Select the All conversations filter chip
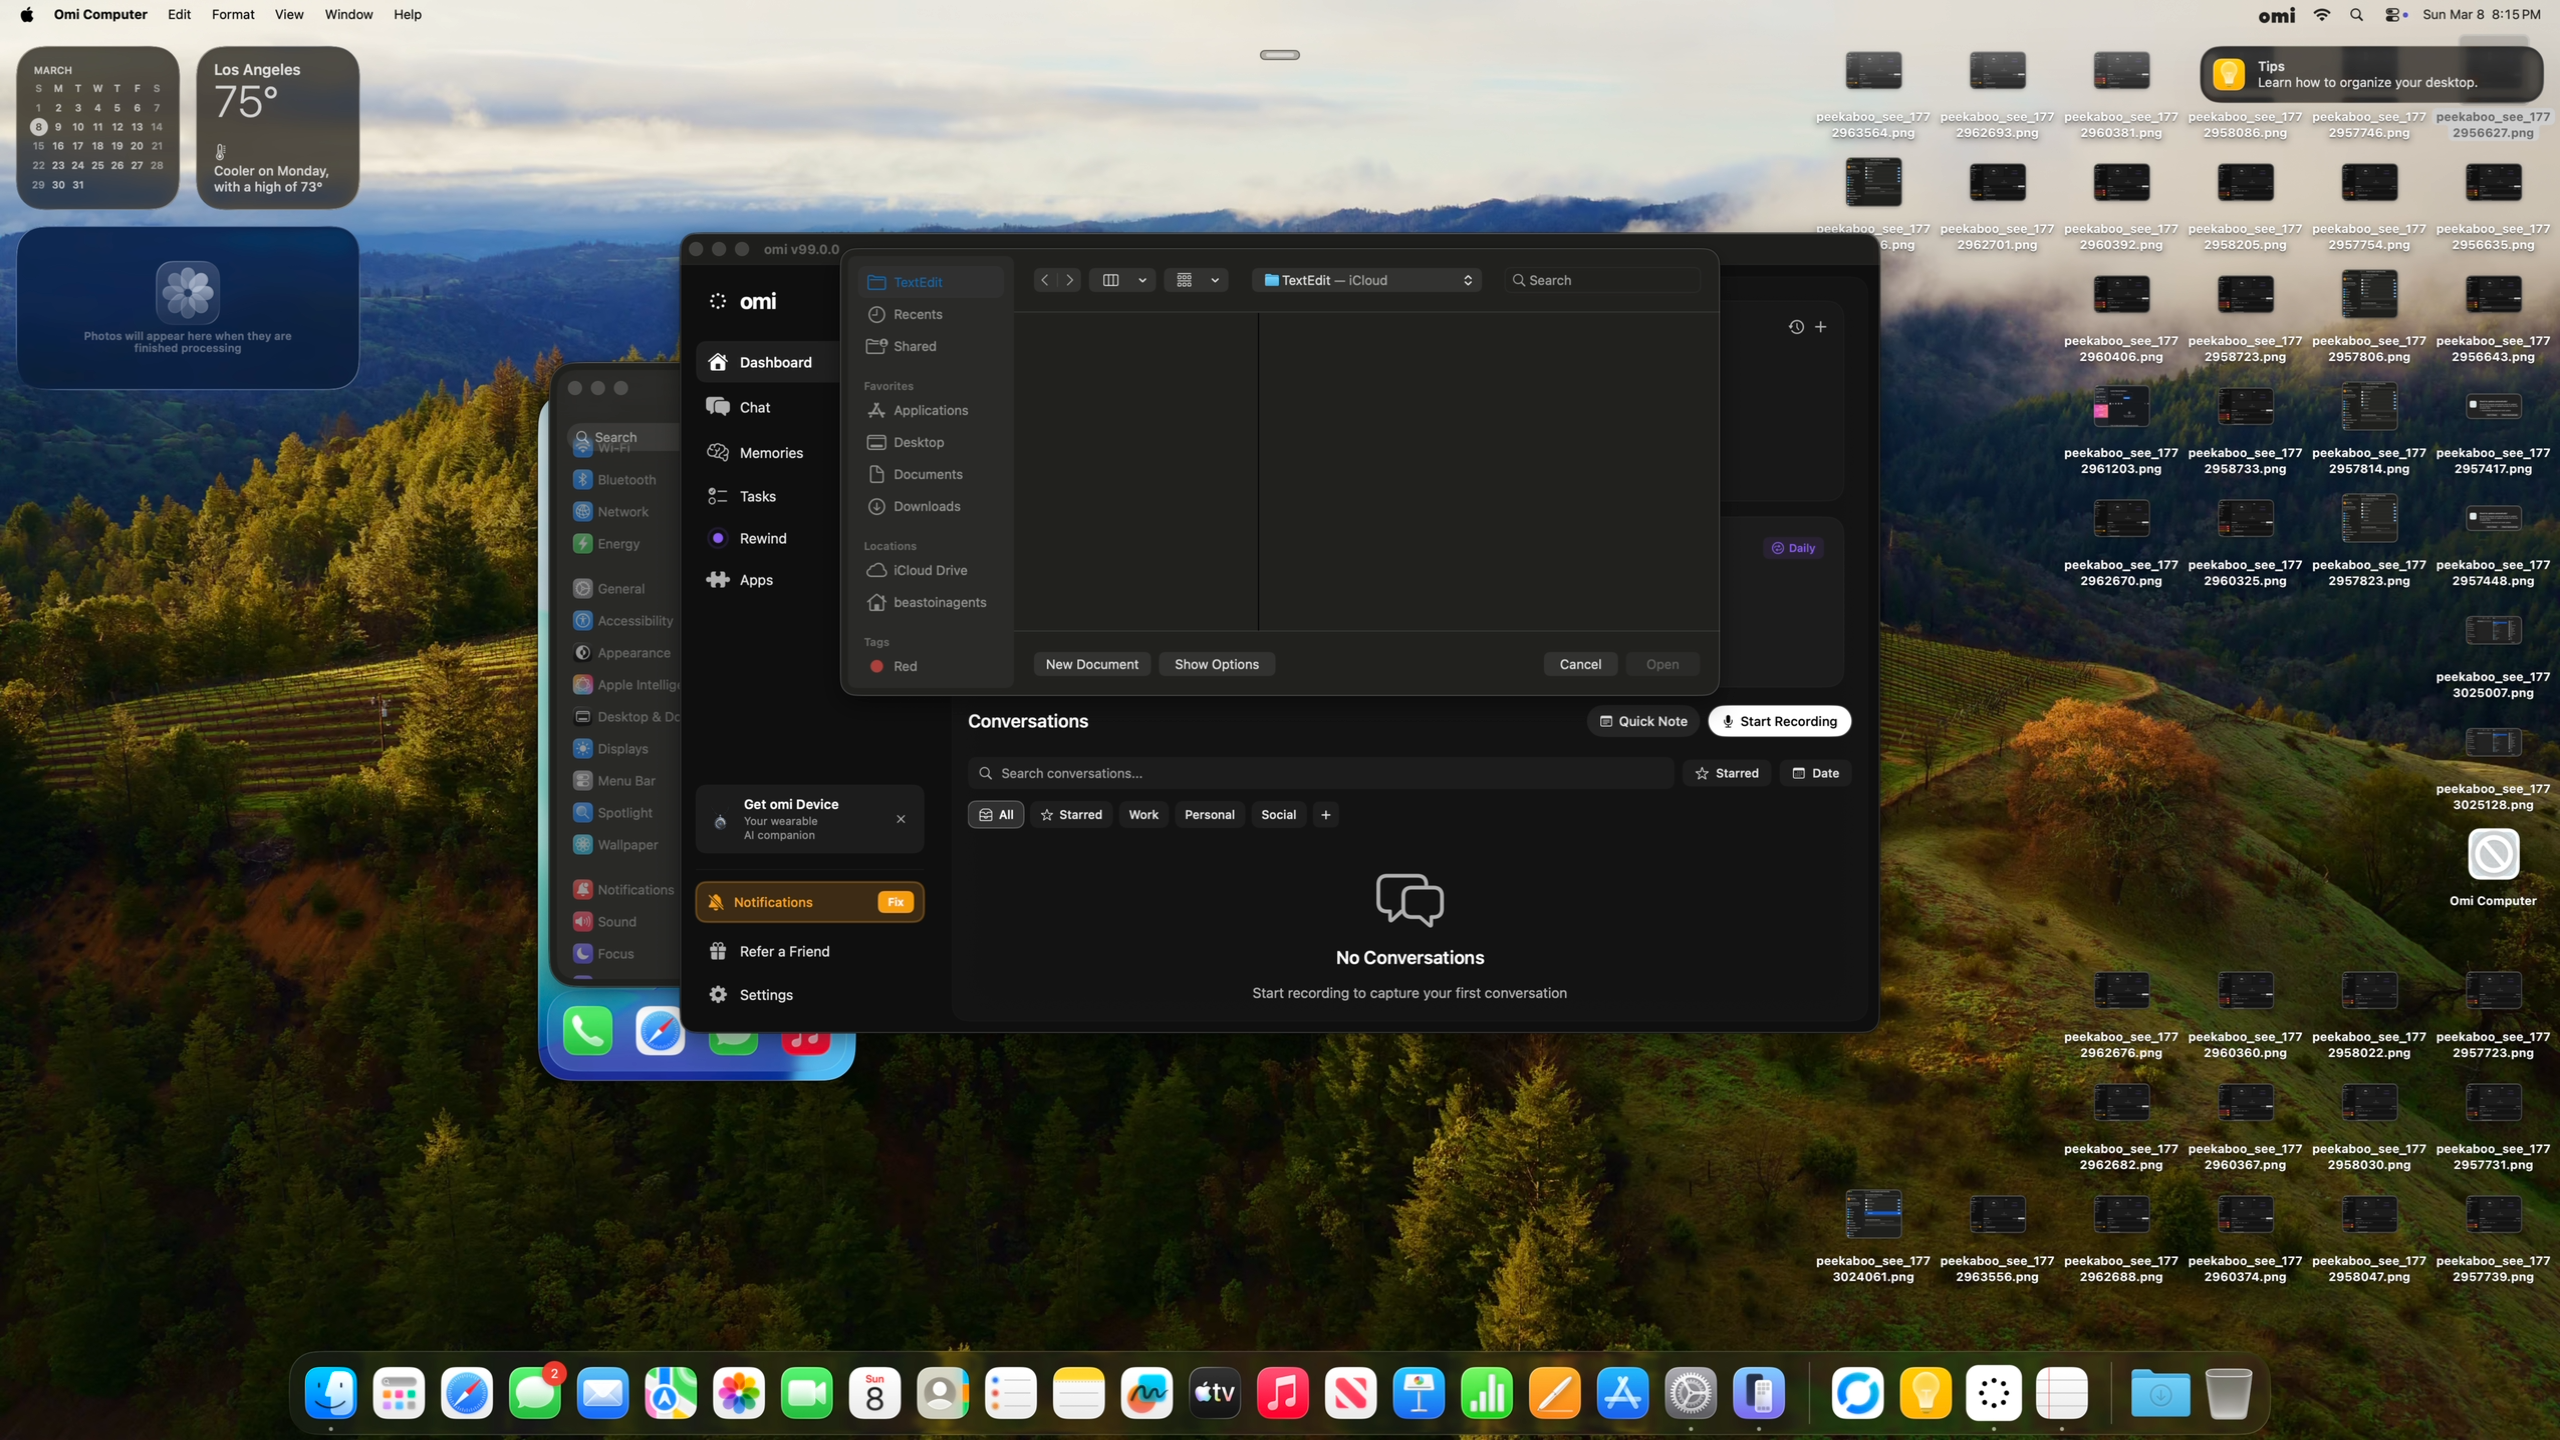The height and width of the screenshot is (1440, 2560). tap(995, 815)
